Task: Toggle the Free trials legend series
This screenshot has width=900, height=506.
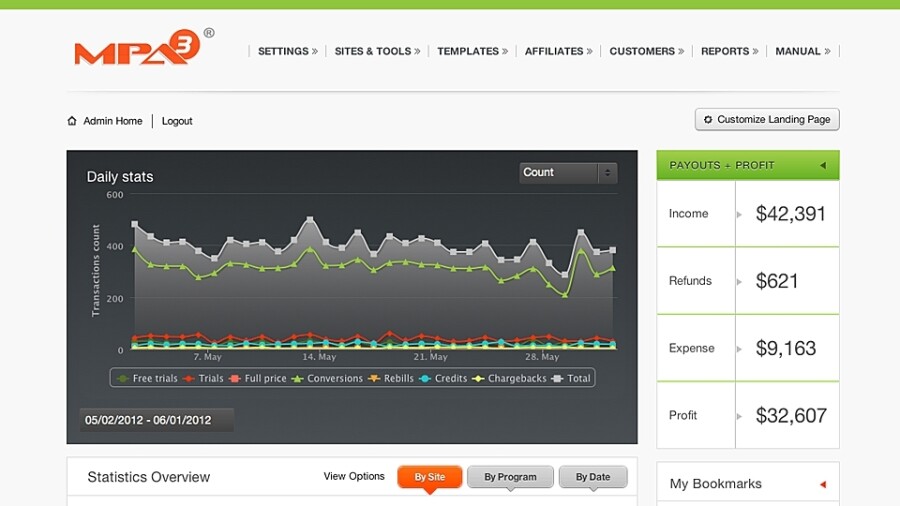Action: point(147,379)
